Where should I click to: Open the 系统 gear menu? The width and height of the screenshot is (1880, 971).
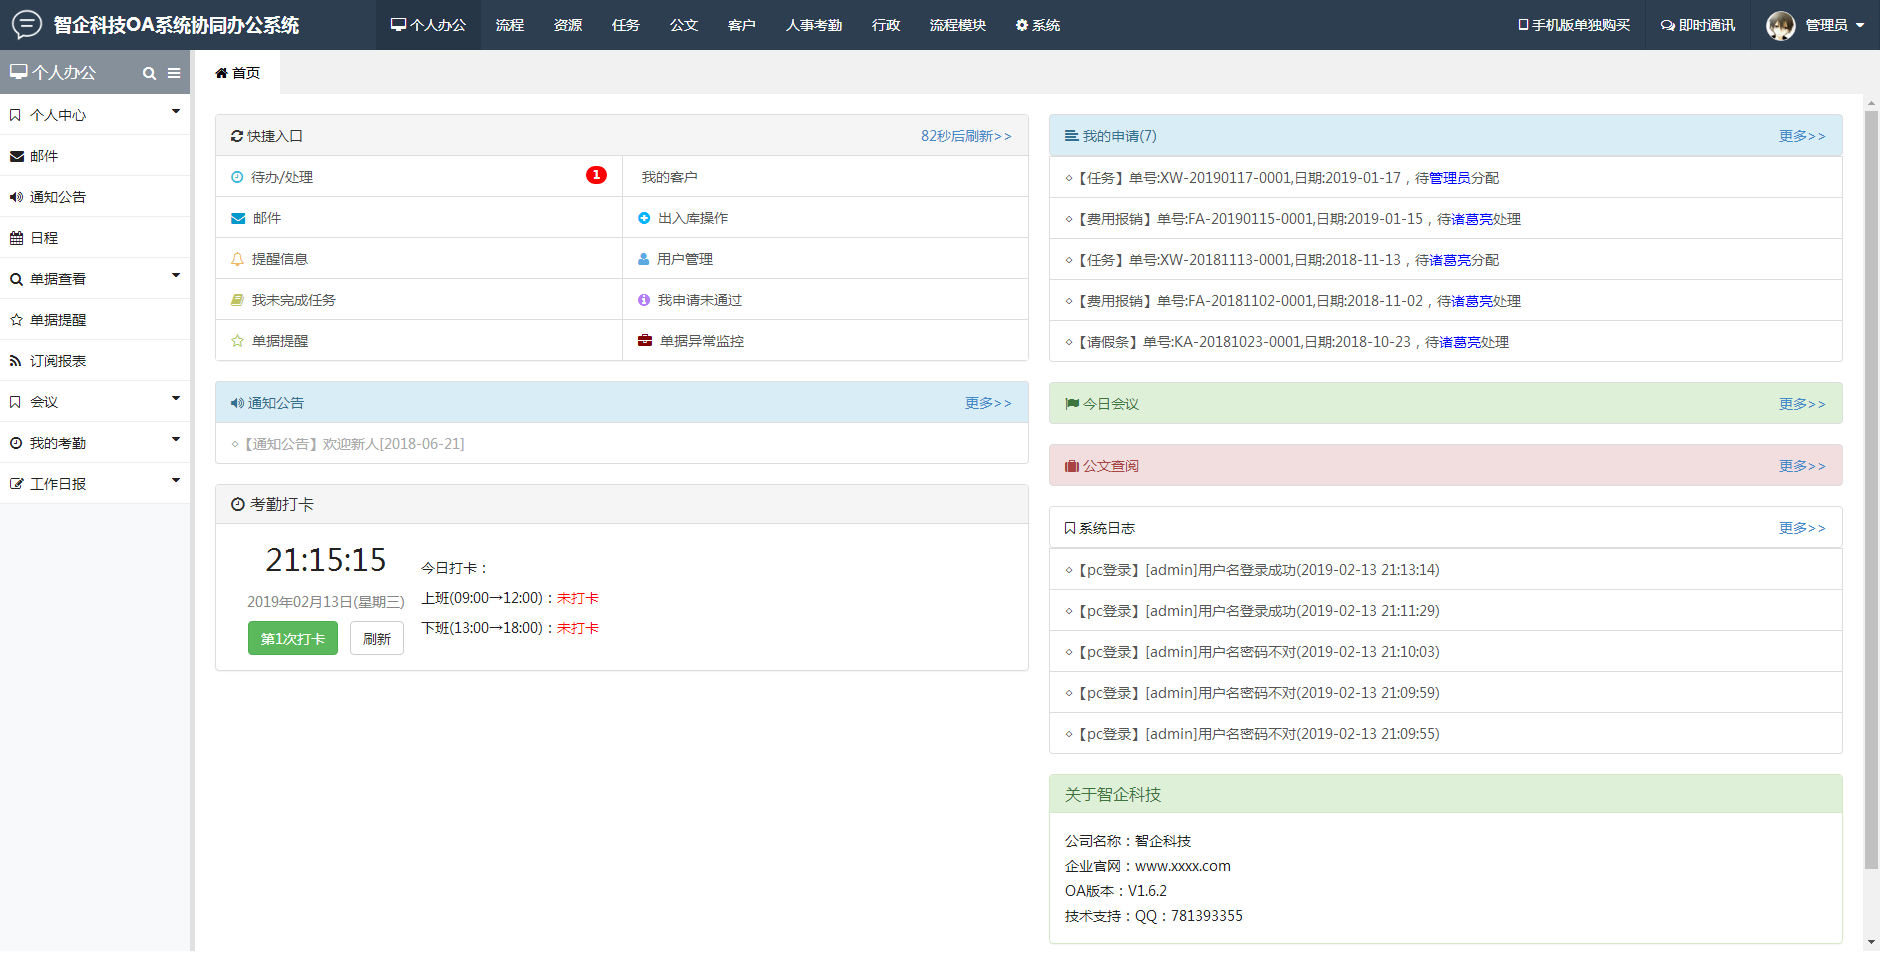[x=1038, y=25]
